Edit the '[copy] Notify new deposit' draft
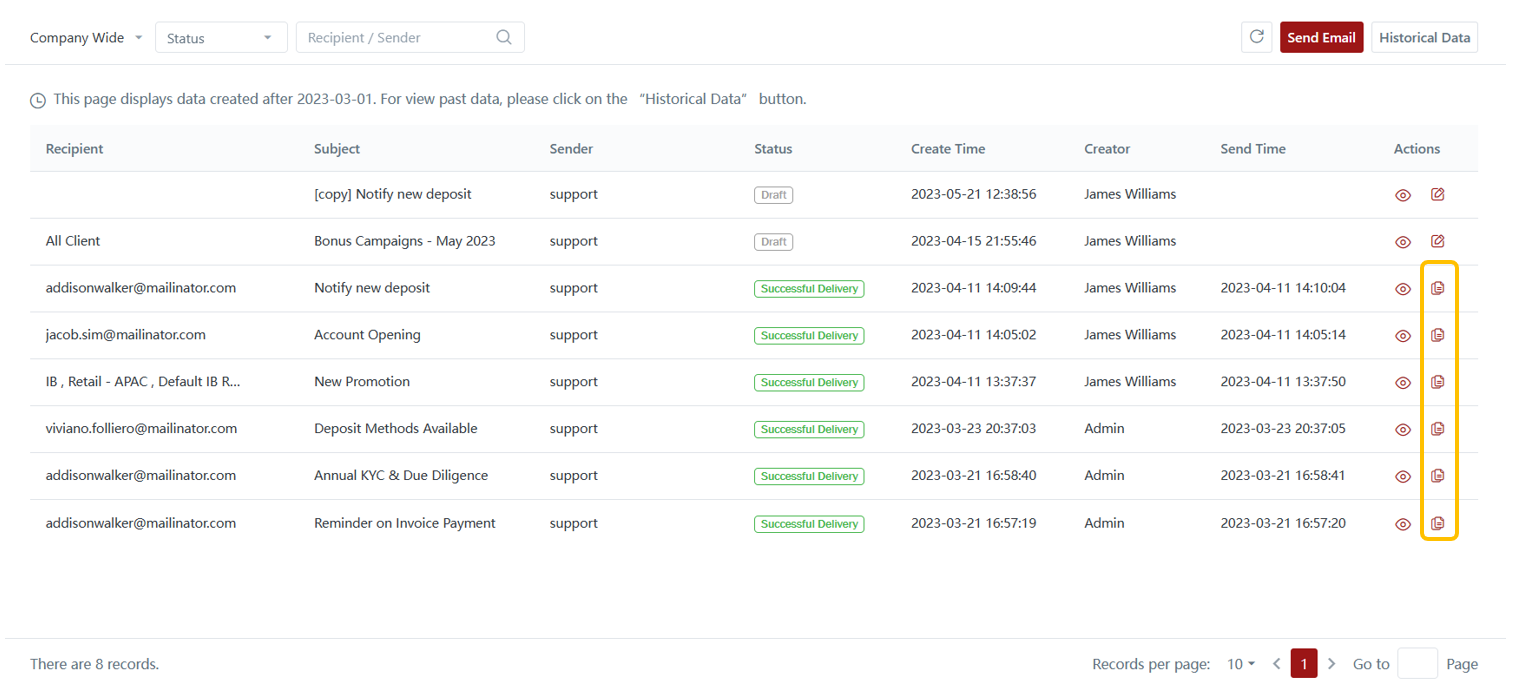1521x693 pixels. 1438,195
